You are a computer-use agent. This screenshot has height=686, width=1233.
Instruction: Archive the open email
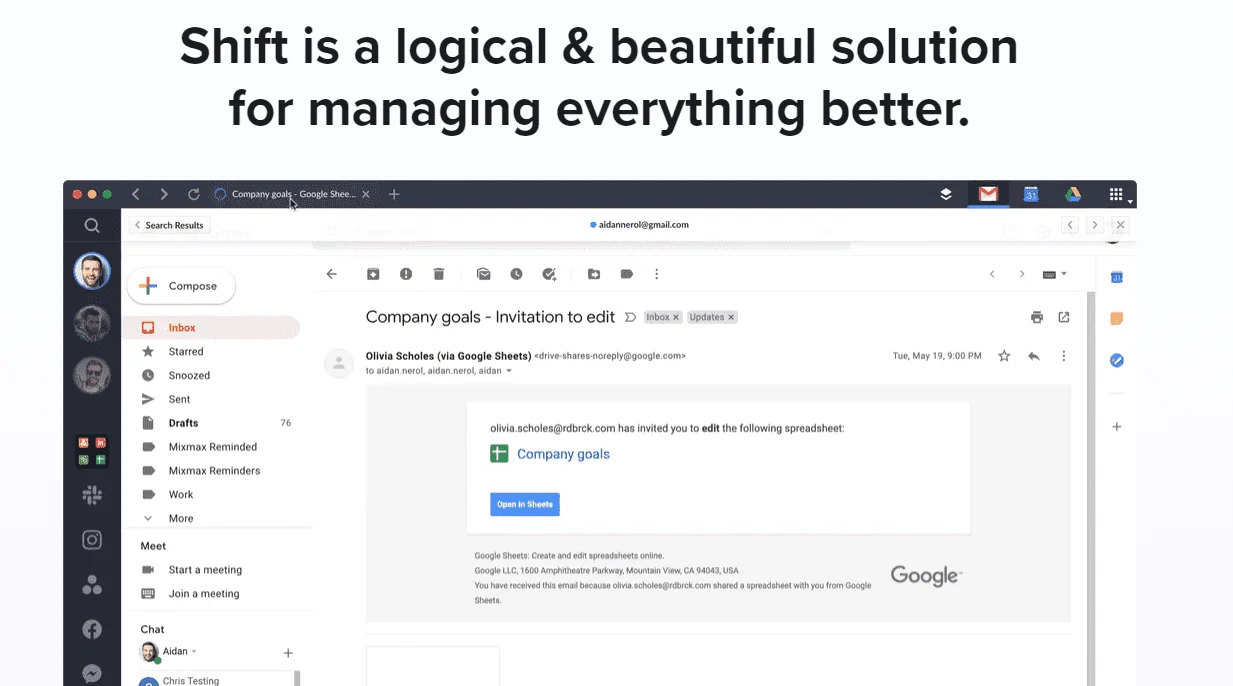(373, 274)
